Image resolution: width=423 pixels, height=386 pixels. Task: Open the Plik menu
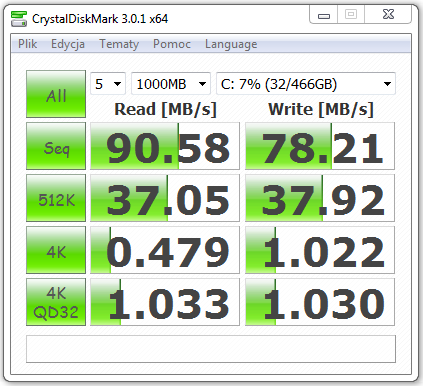coord(27,44)
